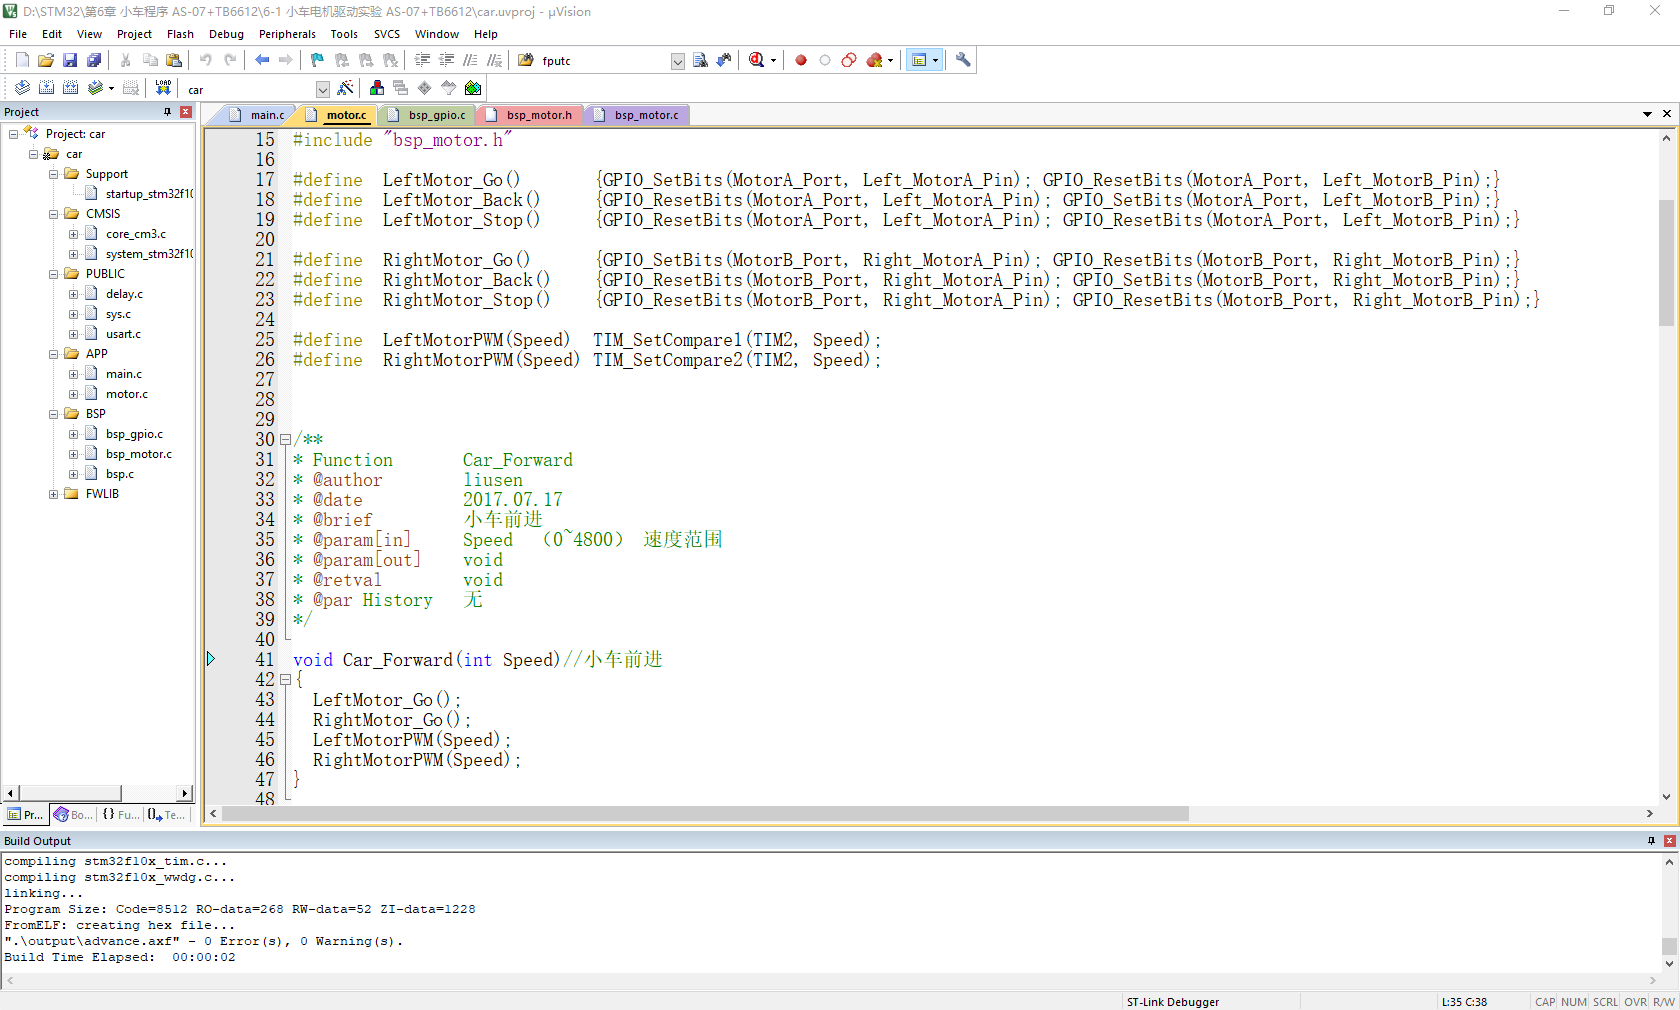
Task: Collapse the code fold at line 42
Action: click(285, 680)
